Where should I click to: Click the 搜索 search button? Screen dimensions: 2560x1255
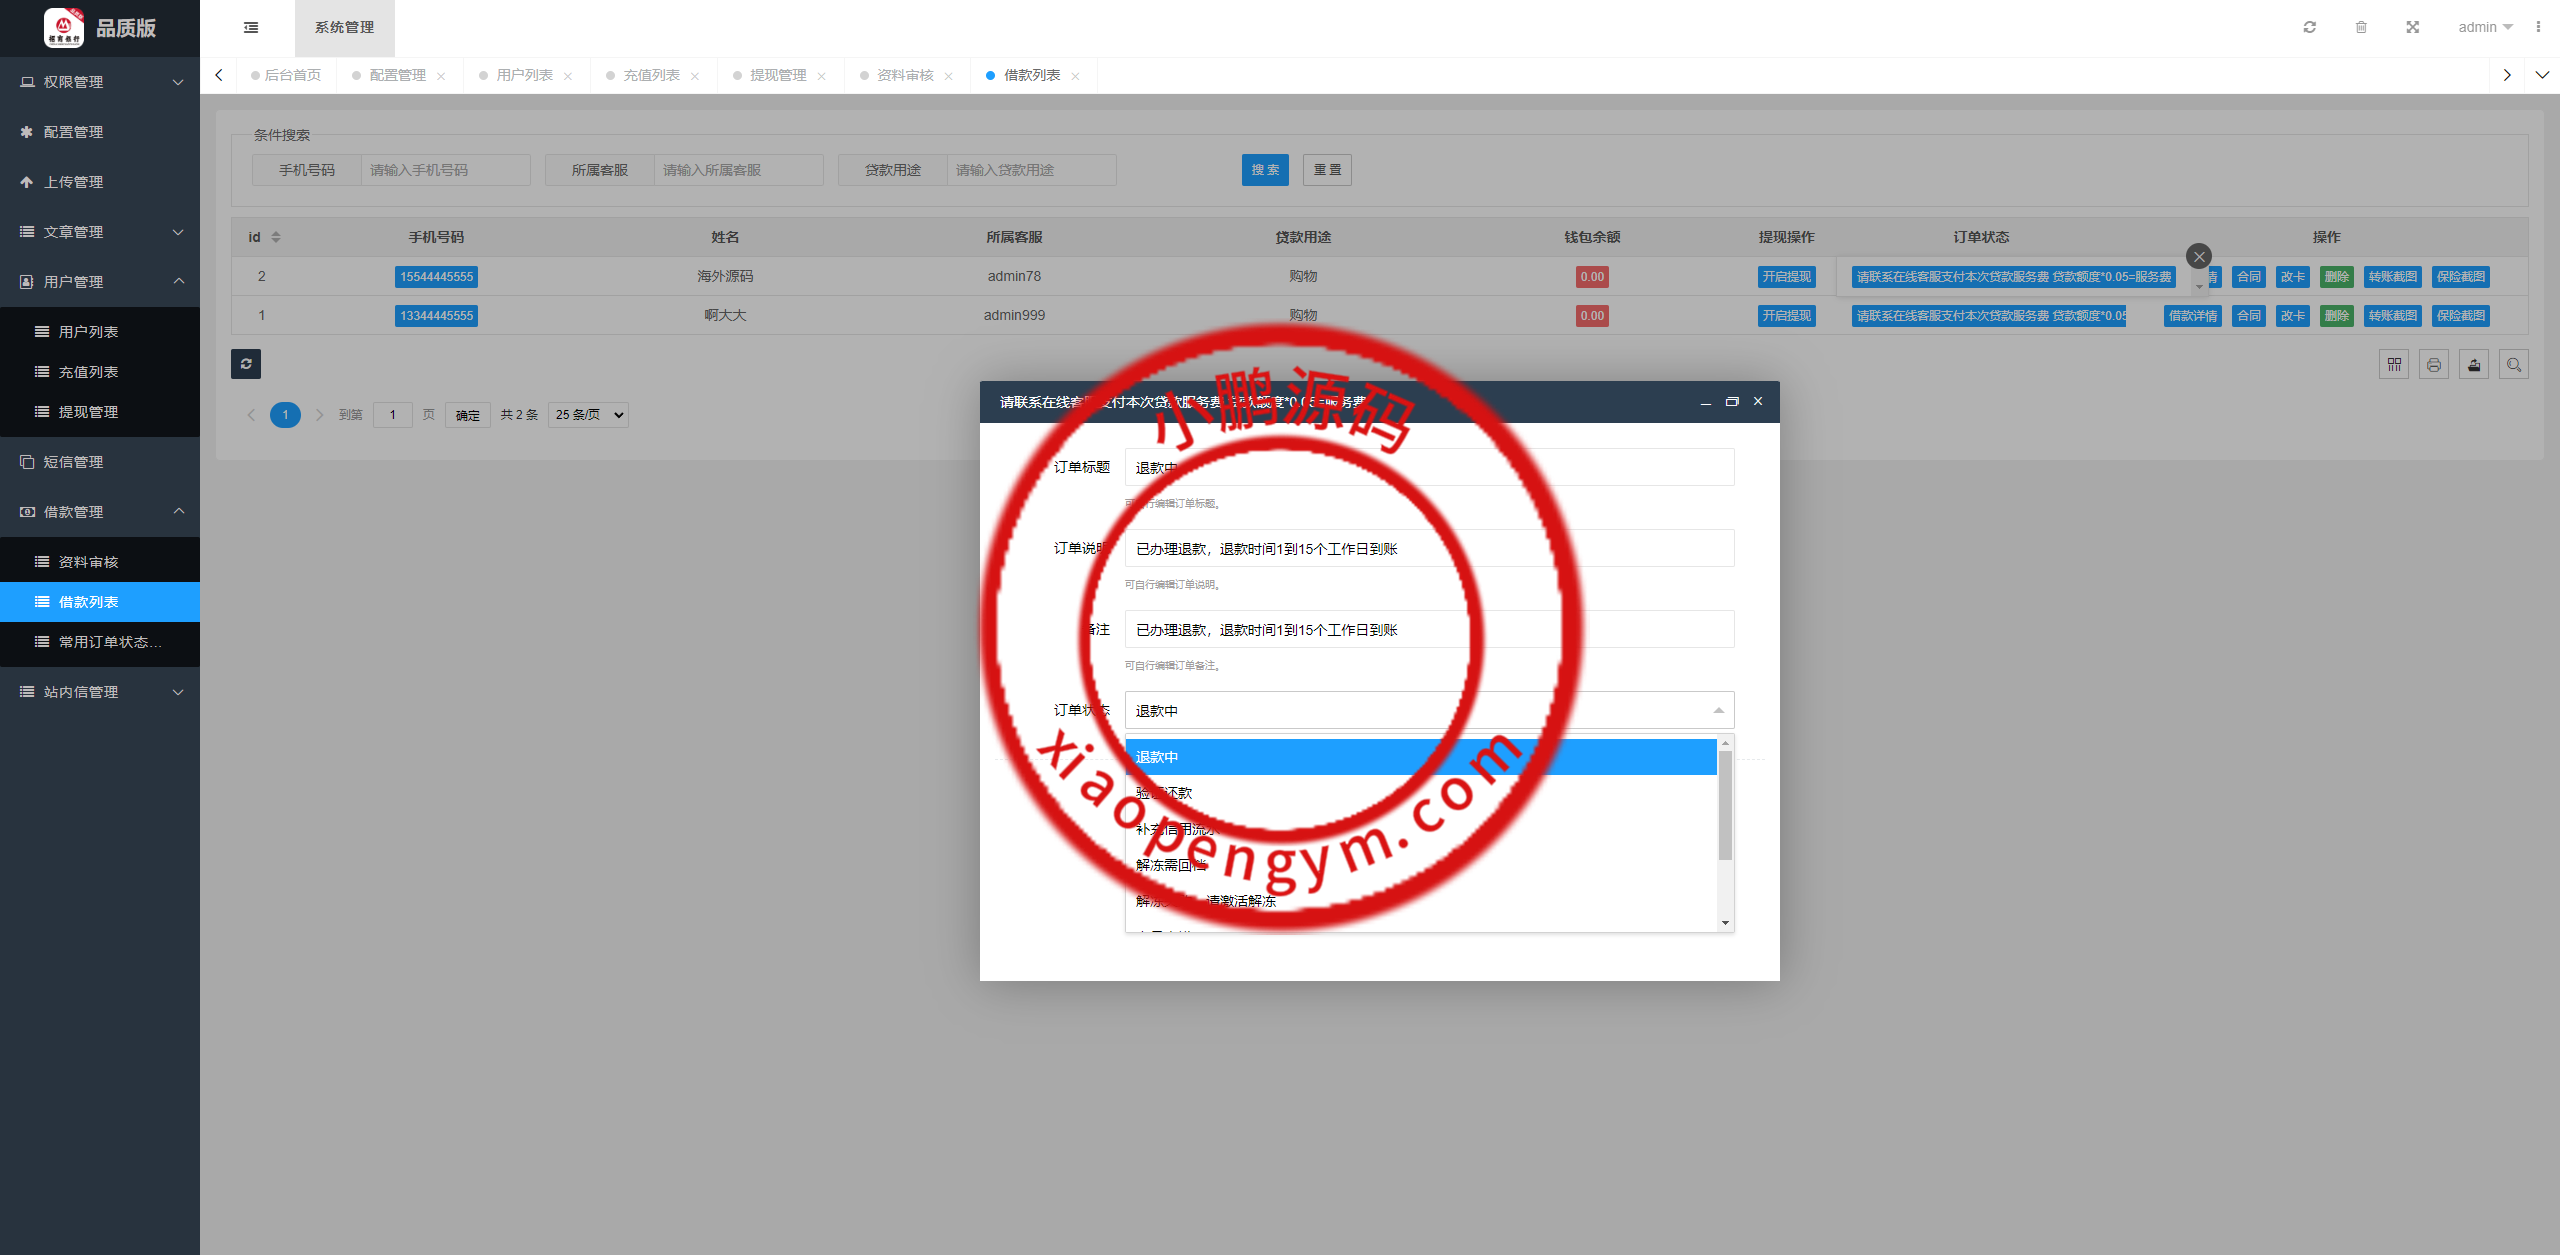click(1265, 170)
